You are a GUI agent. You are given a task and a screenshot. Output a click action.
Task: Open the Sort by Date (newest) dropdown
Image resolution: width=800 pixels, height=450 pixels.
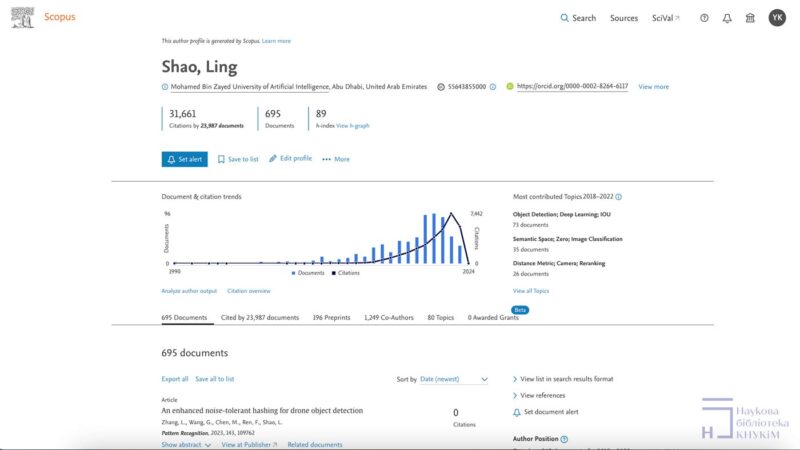(454, 379)
